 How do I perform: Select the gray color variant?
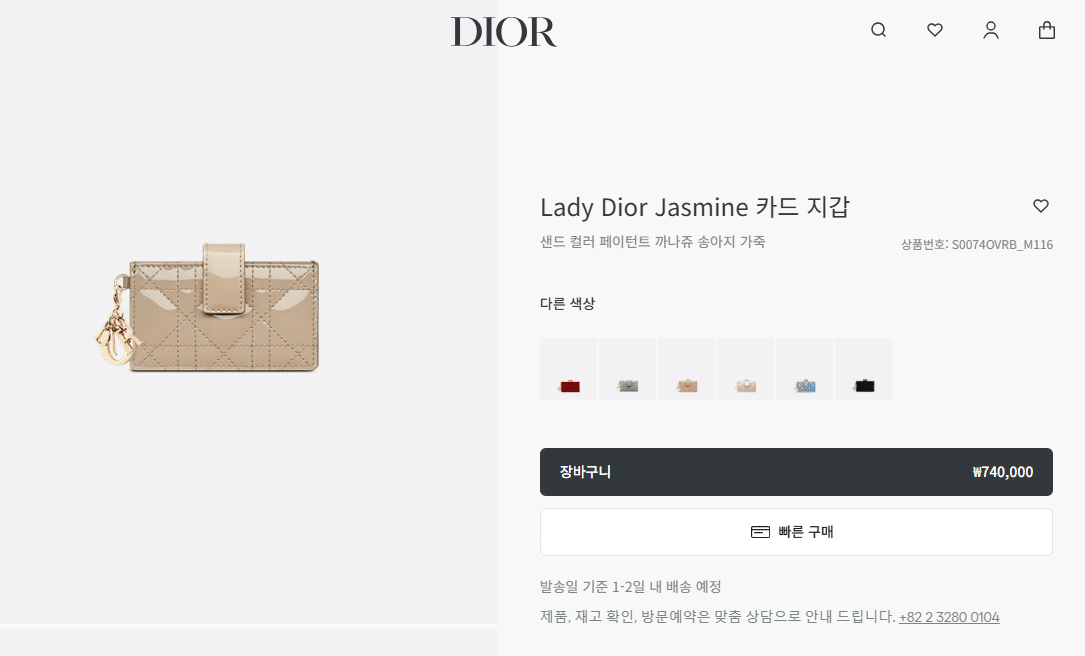[x=628, y=369]
